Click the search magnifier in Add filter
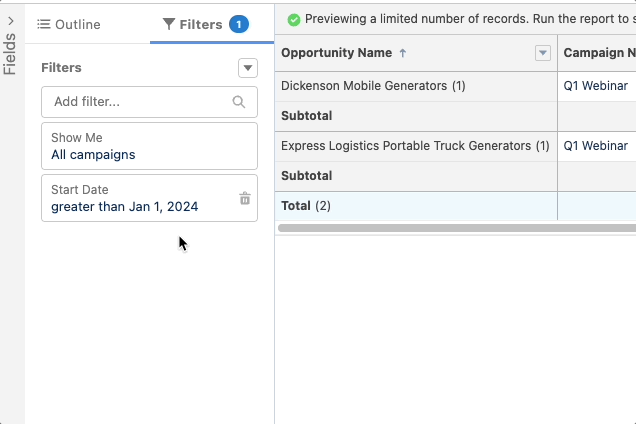This screenshot has width=636, height=424. click(x=239, y=102)
